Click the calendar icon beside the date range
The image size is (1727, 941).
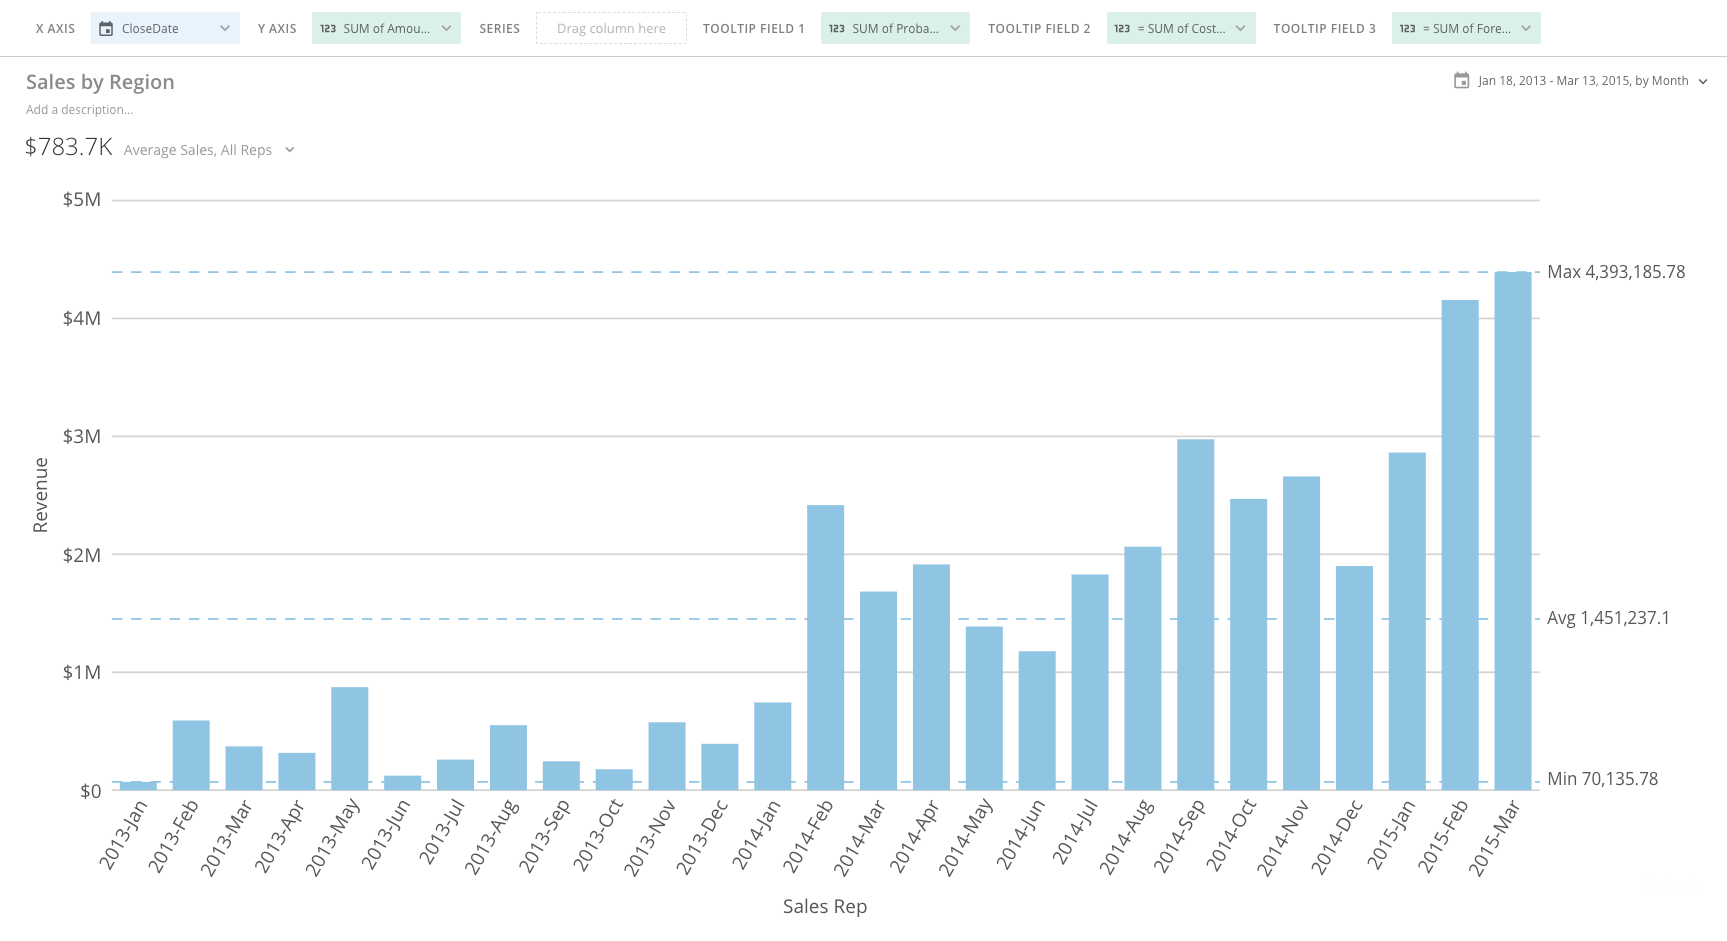click(1460, 80)
